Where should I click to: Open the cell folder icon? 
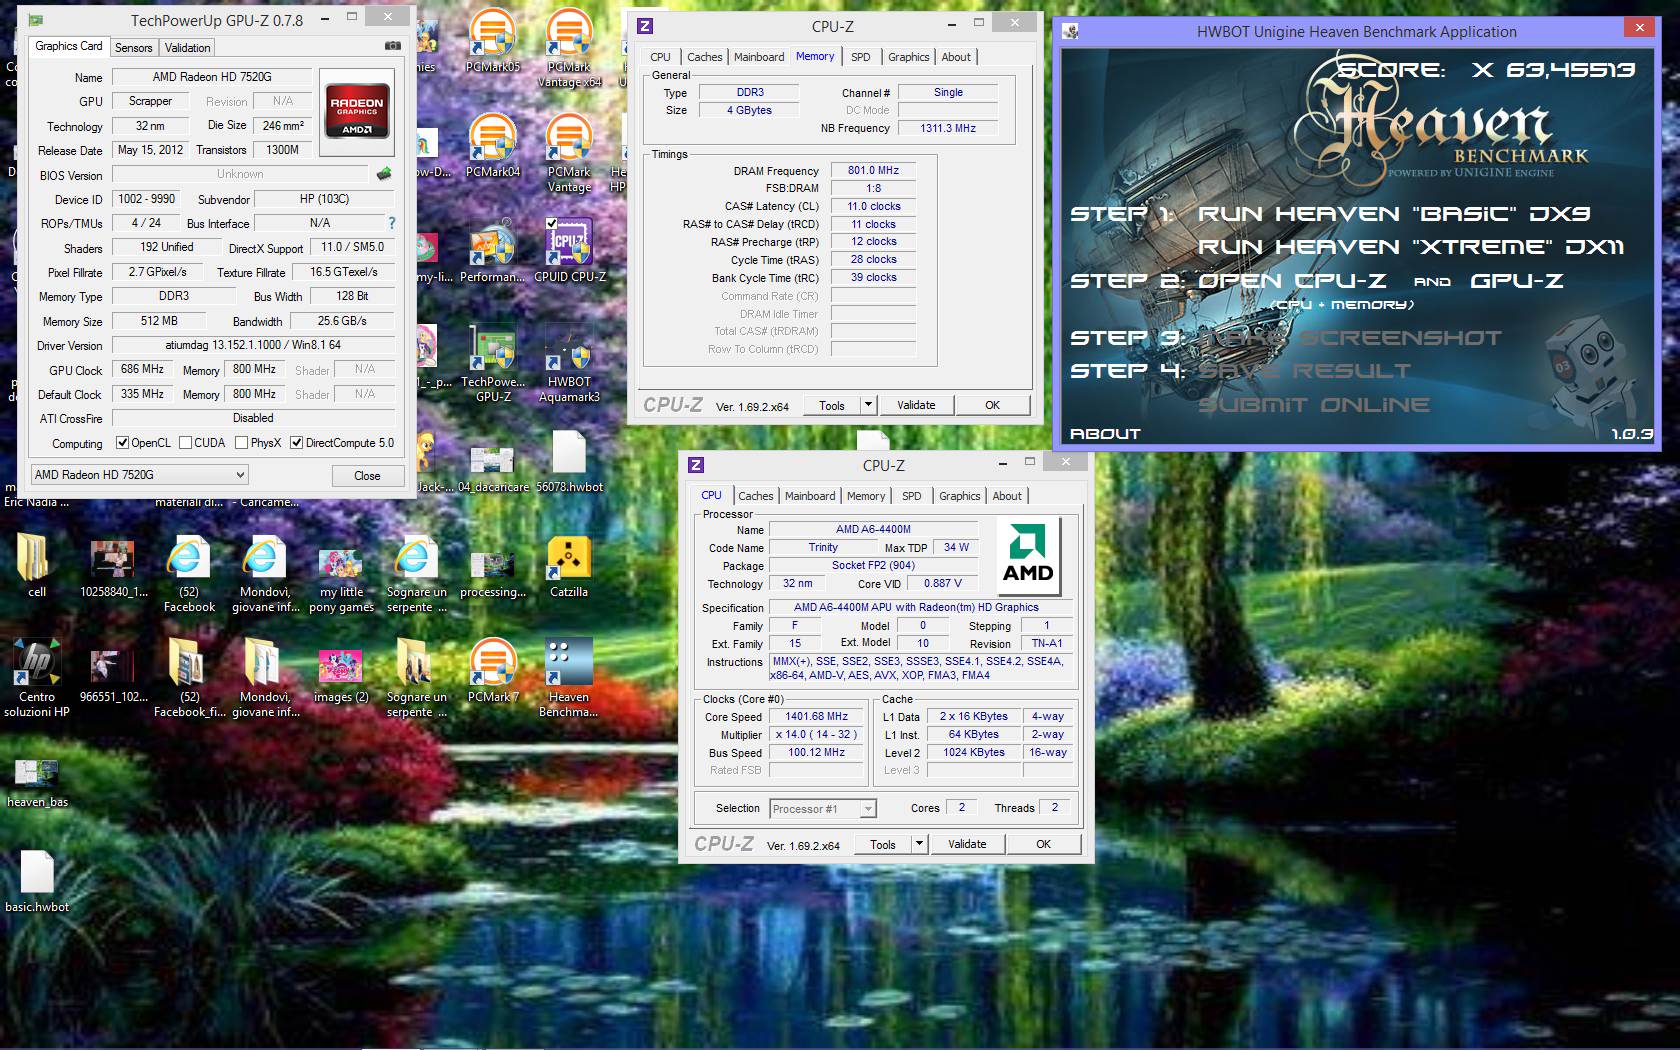point(37,567)
